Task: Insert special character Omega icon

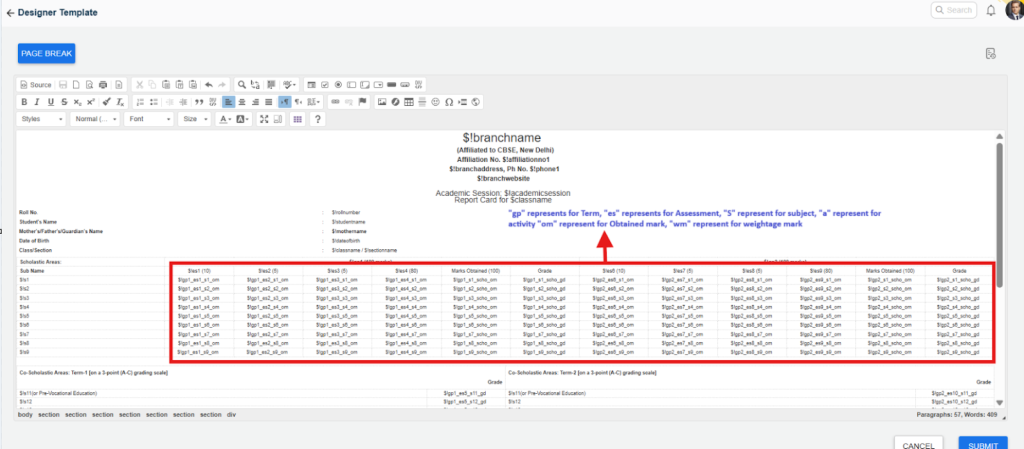Action: coord(449,102)
